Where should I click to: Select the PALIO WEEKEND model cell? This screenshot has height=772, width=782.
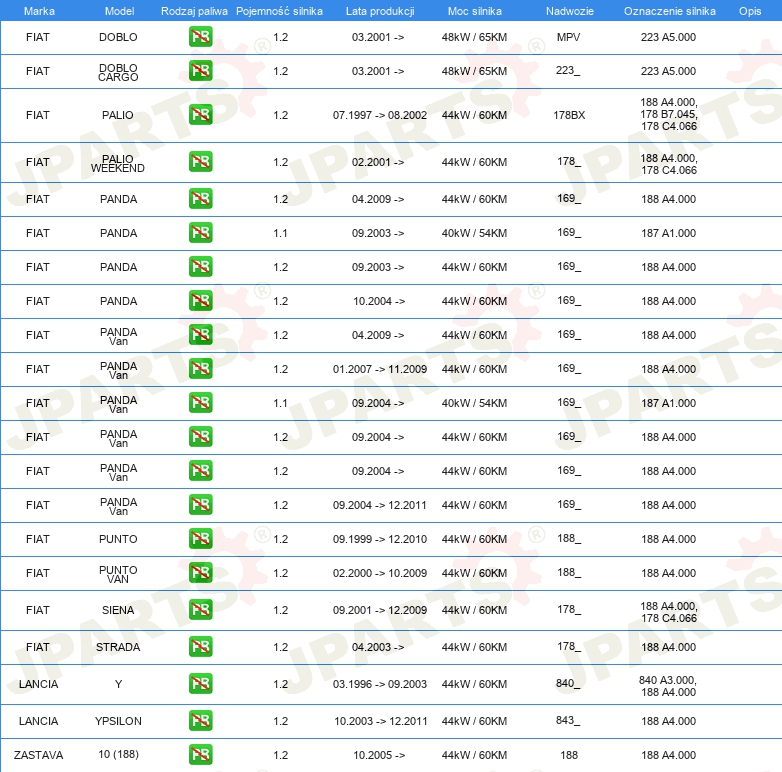(118, 163)
